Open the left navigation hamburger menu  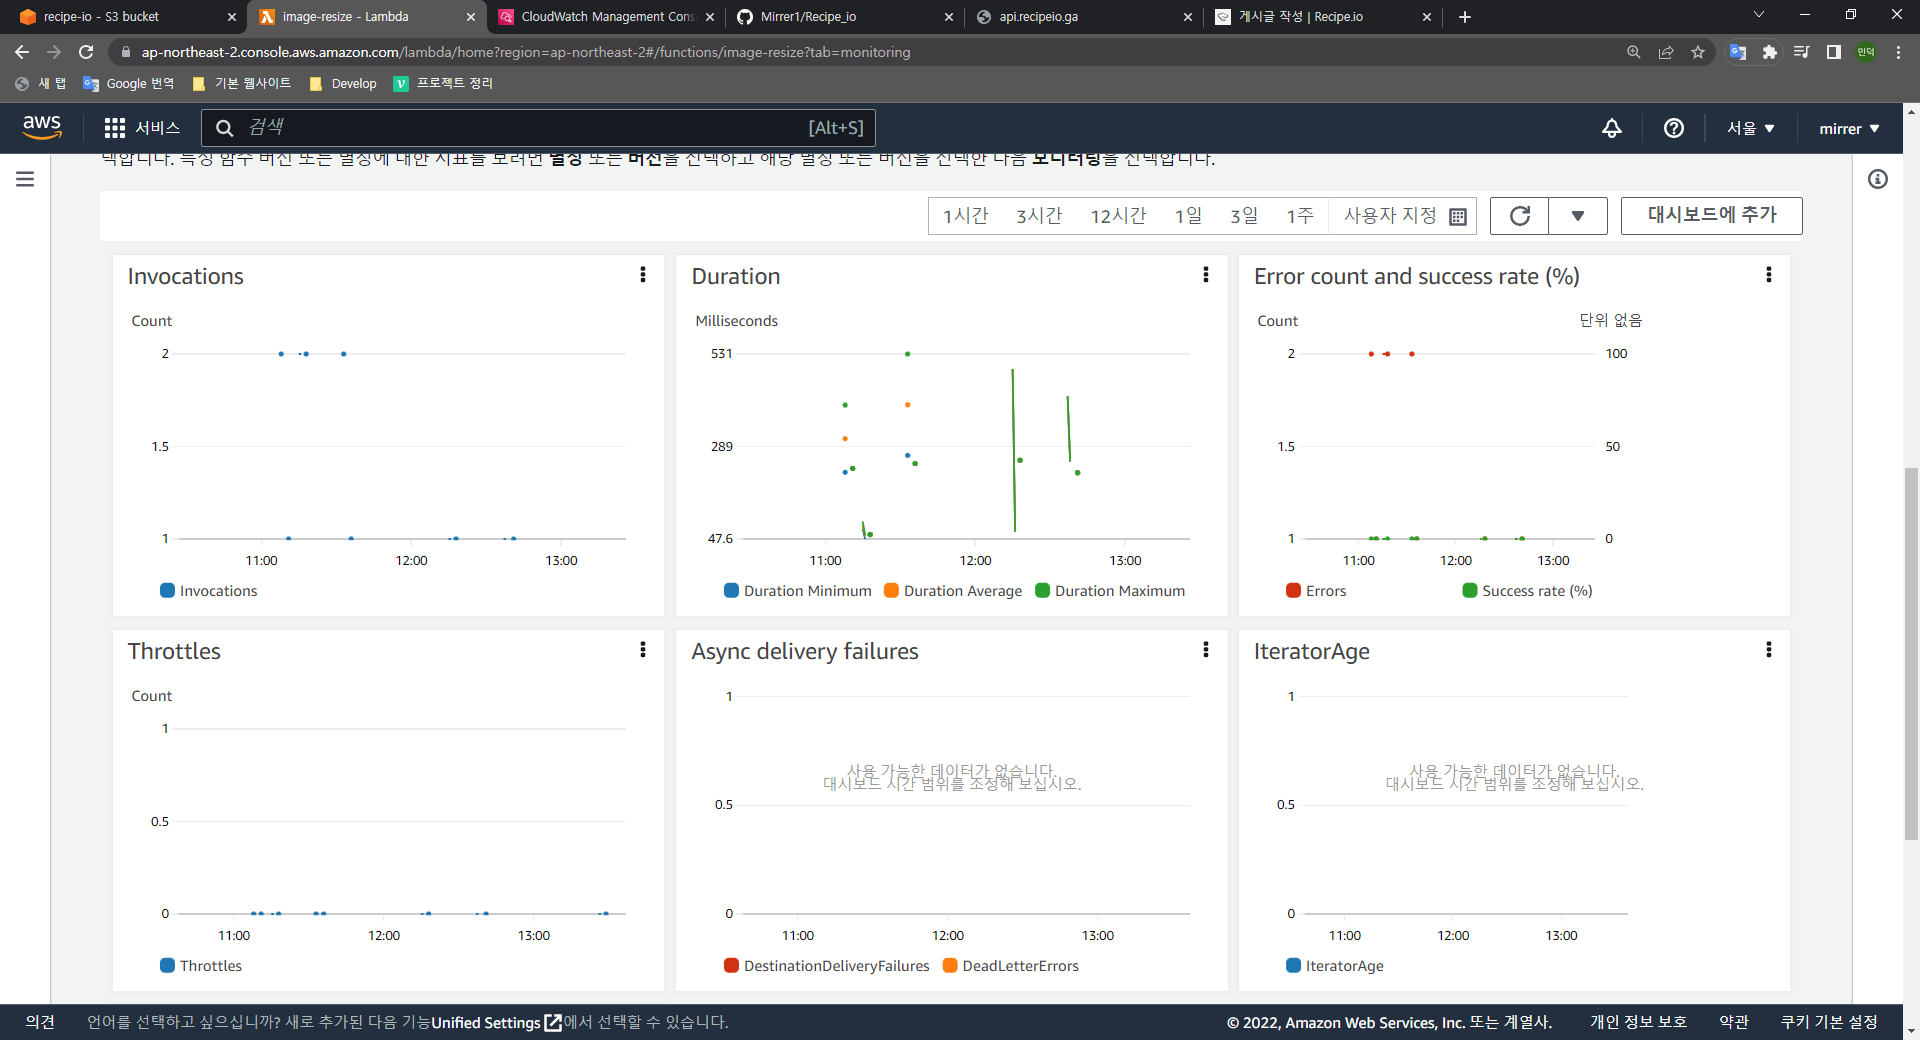click(25, 179)
